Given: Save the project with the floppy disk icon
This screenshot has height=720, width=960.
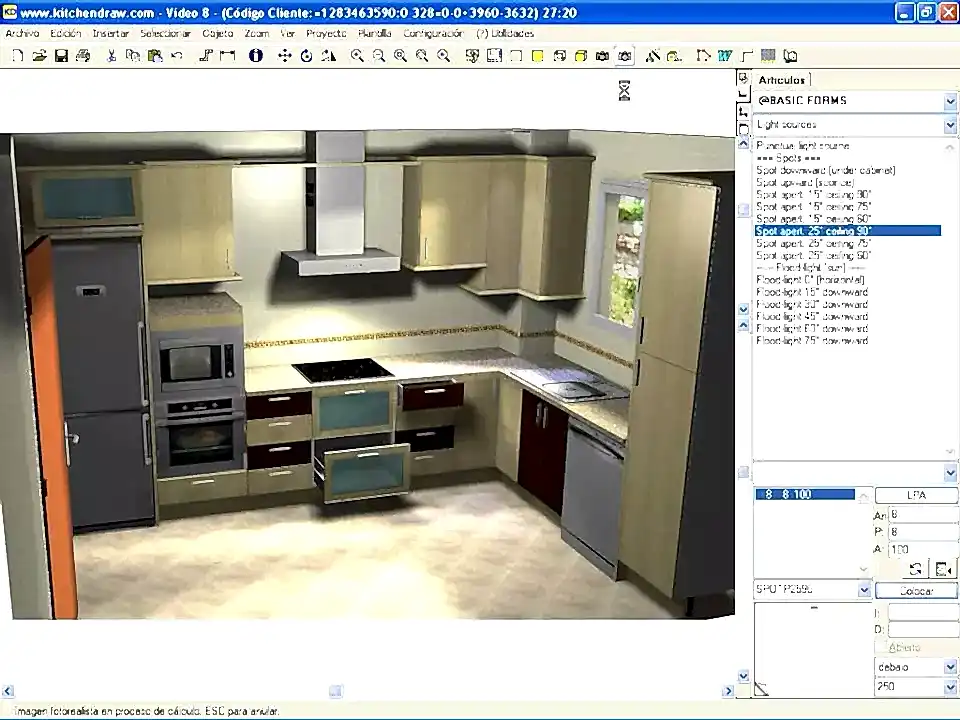Looking at the screenshot, I should click(x=61, y=56).
